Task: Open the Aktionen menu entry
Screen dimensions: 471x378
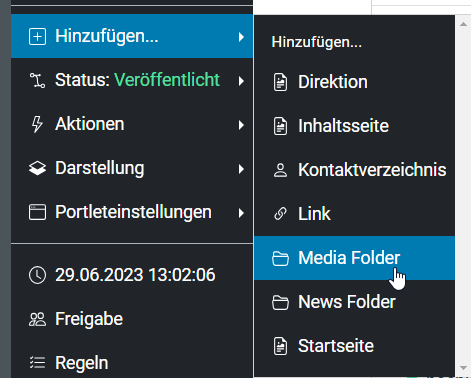Action: [x=132, y=124]
